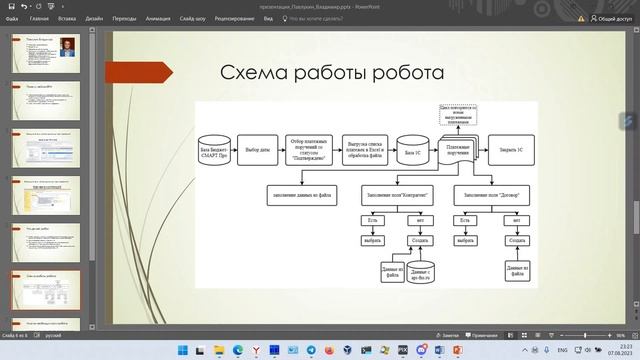The width and height of the screenshot is (640, 360).
Task: Switch to the Главная ribbon tab
Action: [39, 19]
